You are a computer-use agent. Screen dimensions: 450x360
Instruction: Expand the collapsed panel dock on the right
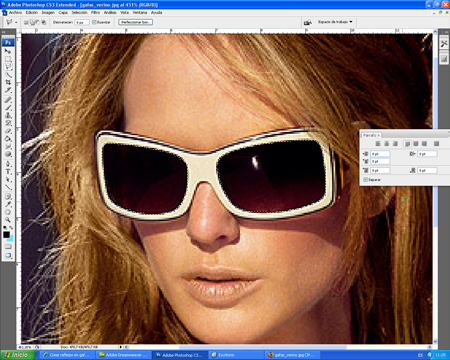[444, 31]
